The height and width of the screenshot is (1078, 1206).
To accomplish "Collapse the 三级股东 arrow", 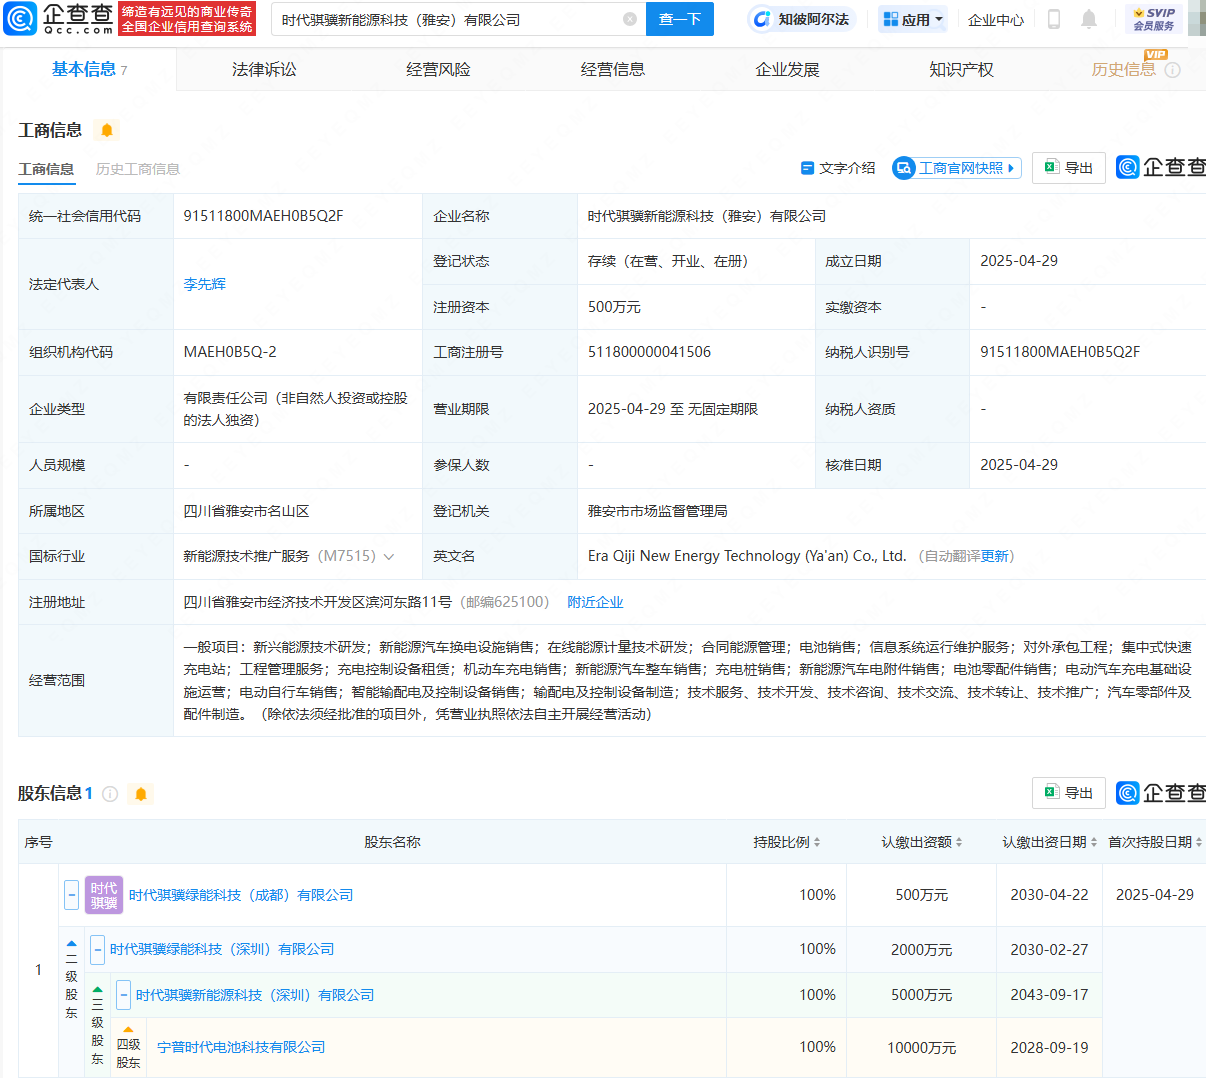I will click(97, 990).
